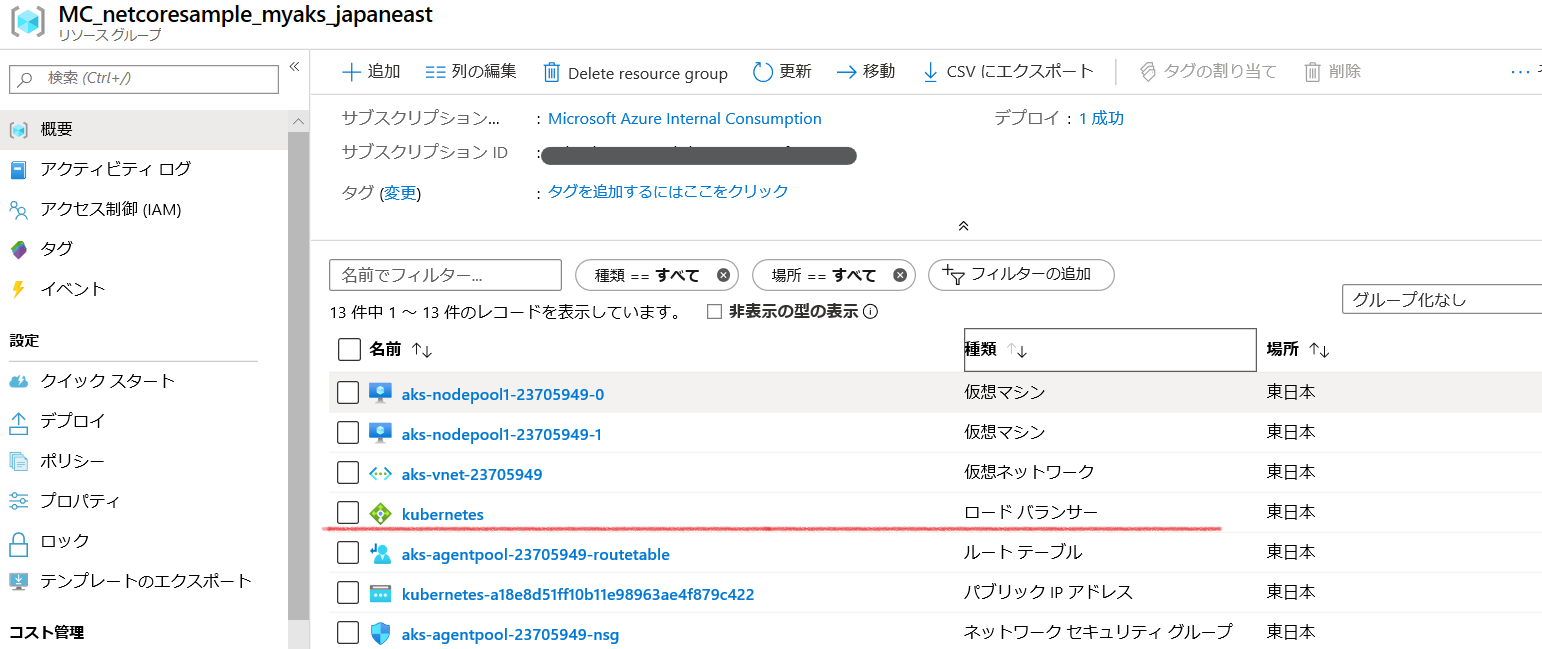Focus the 名前でフィルター filter input

(x=445, y=275)
